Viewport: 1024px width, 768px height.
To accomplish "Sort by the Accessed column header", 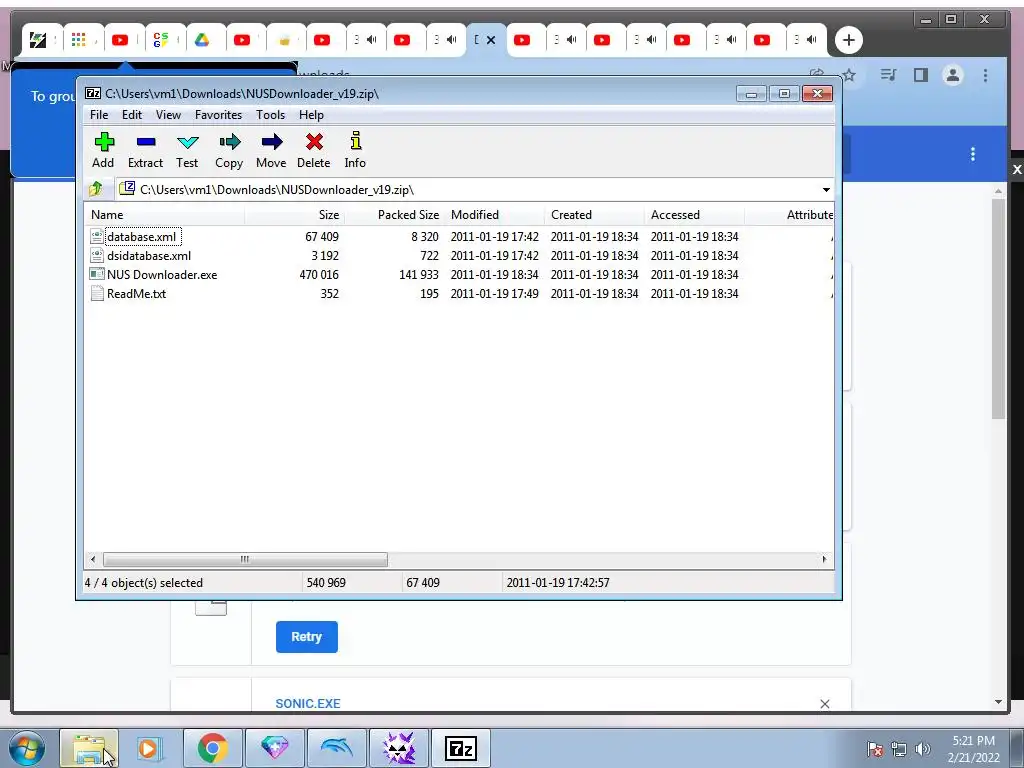I will tap(694, 215).
